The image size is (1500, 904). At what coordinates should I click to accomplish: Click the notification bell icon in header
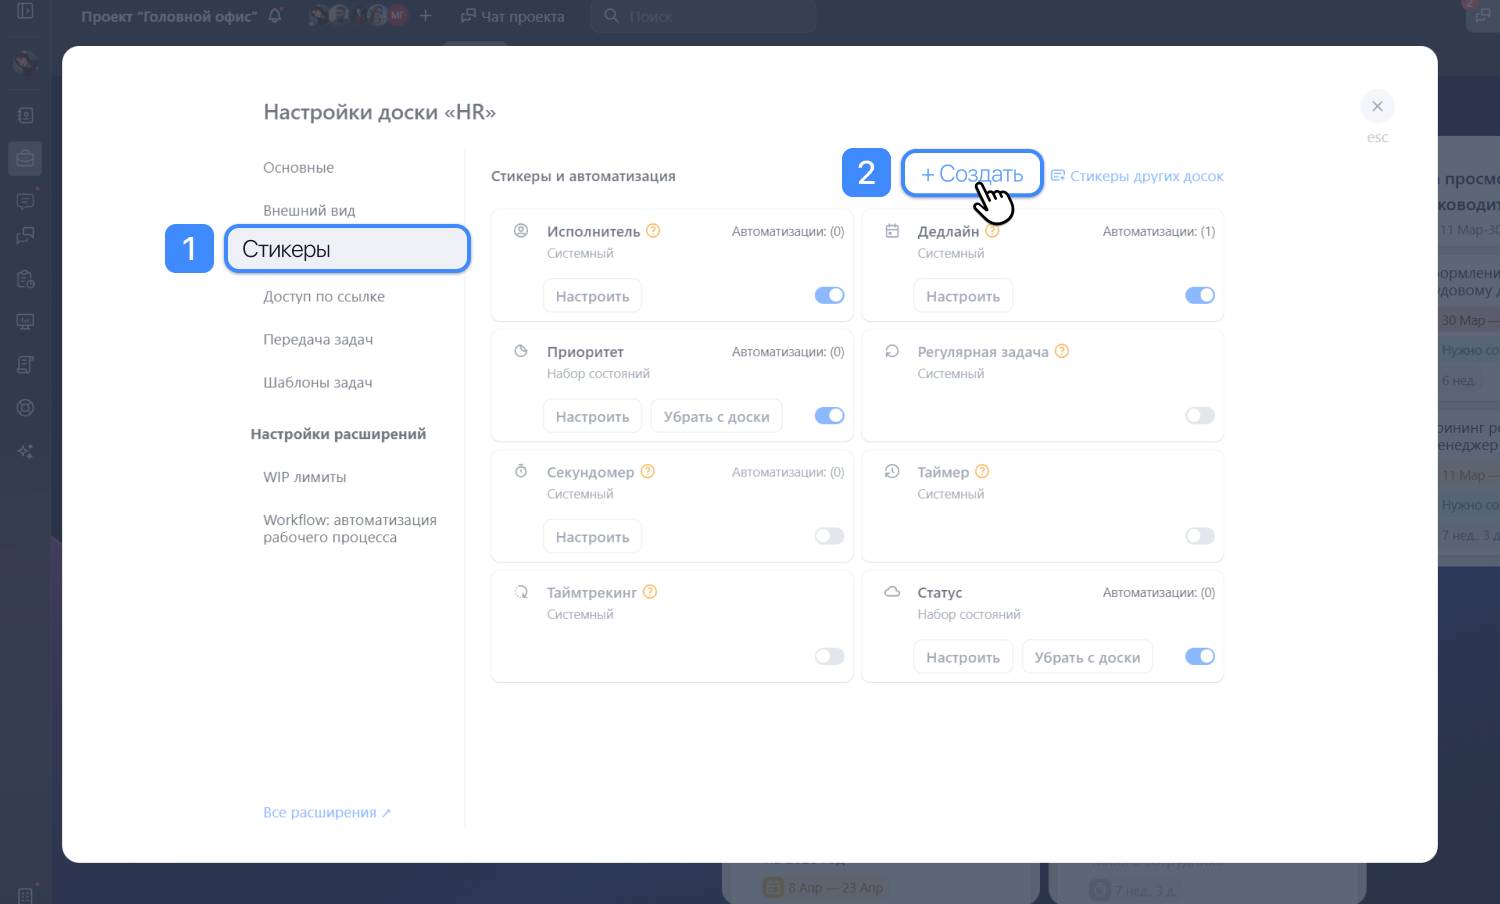pos(275,16)
